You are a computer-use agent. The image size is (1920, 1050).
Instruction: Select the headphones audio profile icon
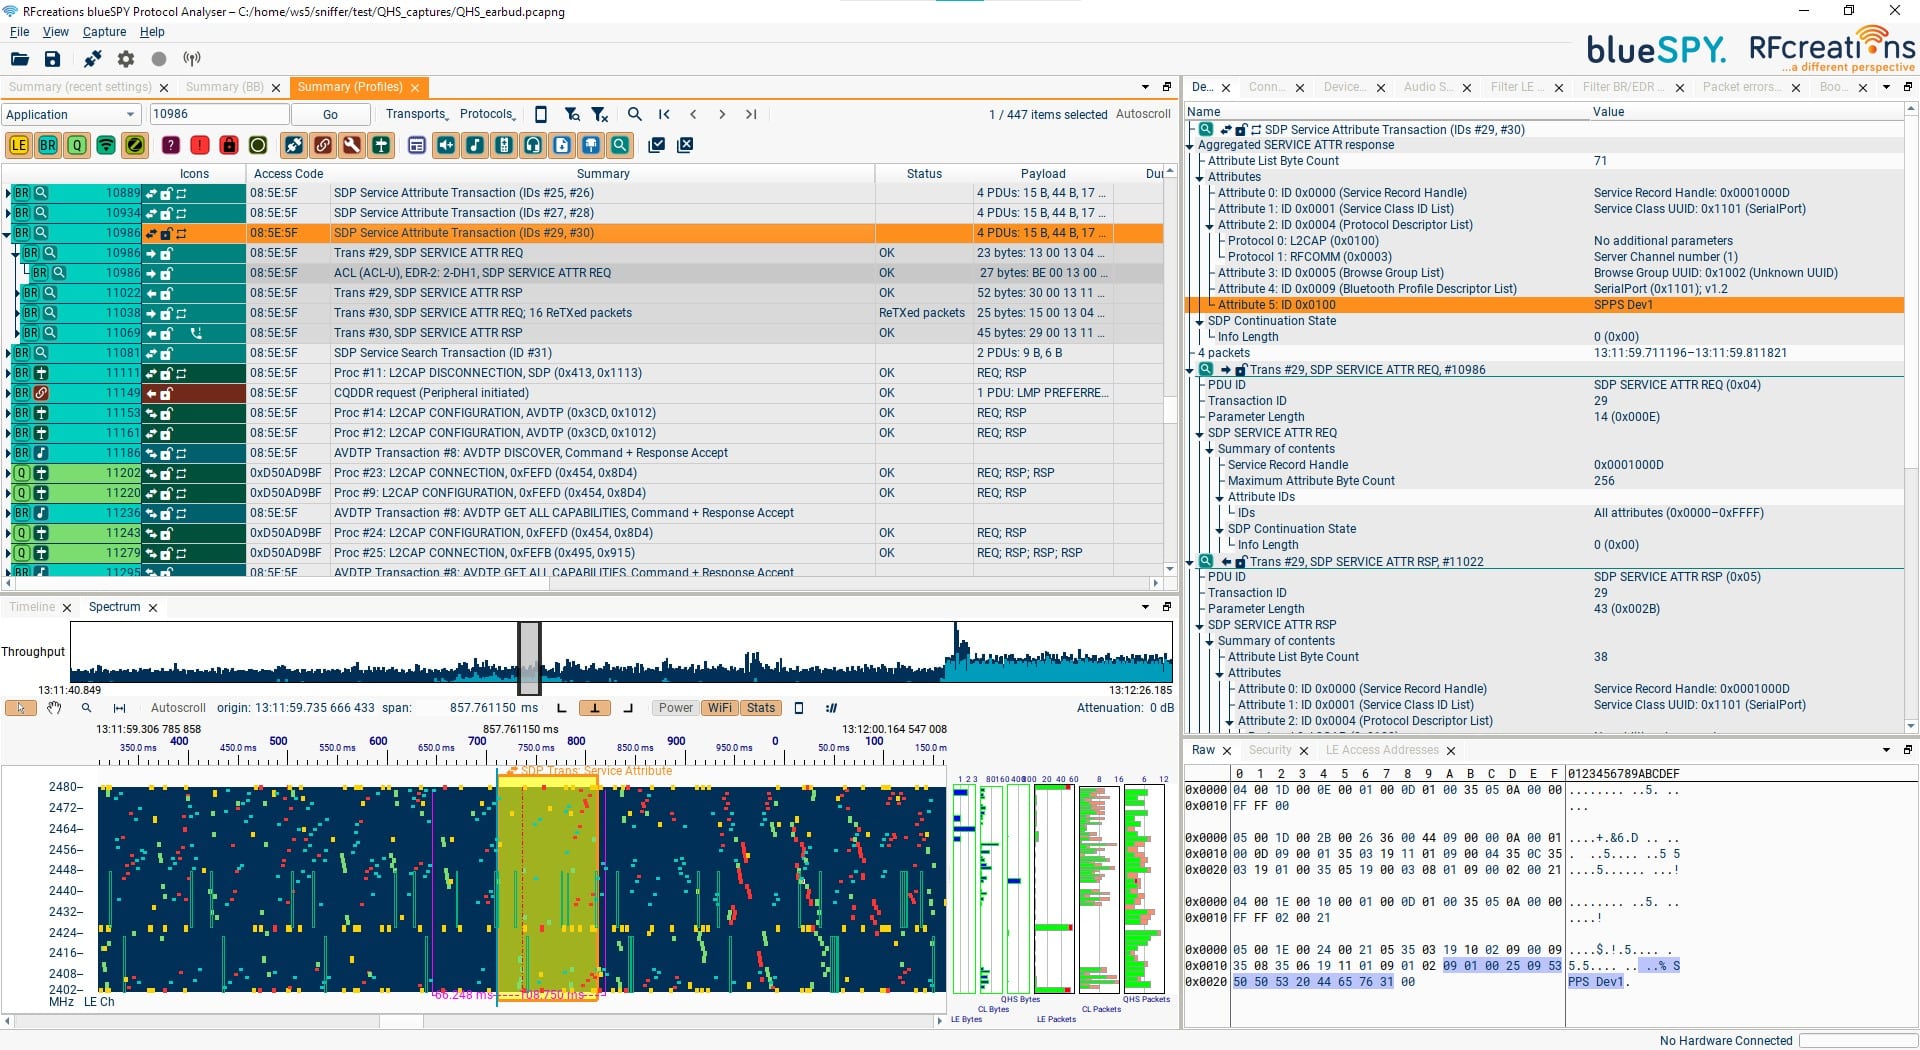[x=533, y=145]
